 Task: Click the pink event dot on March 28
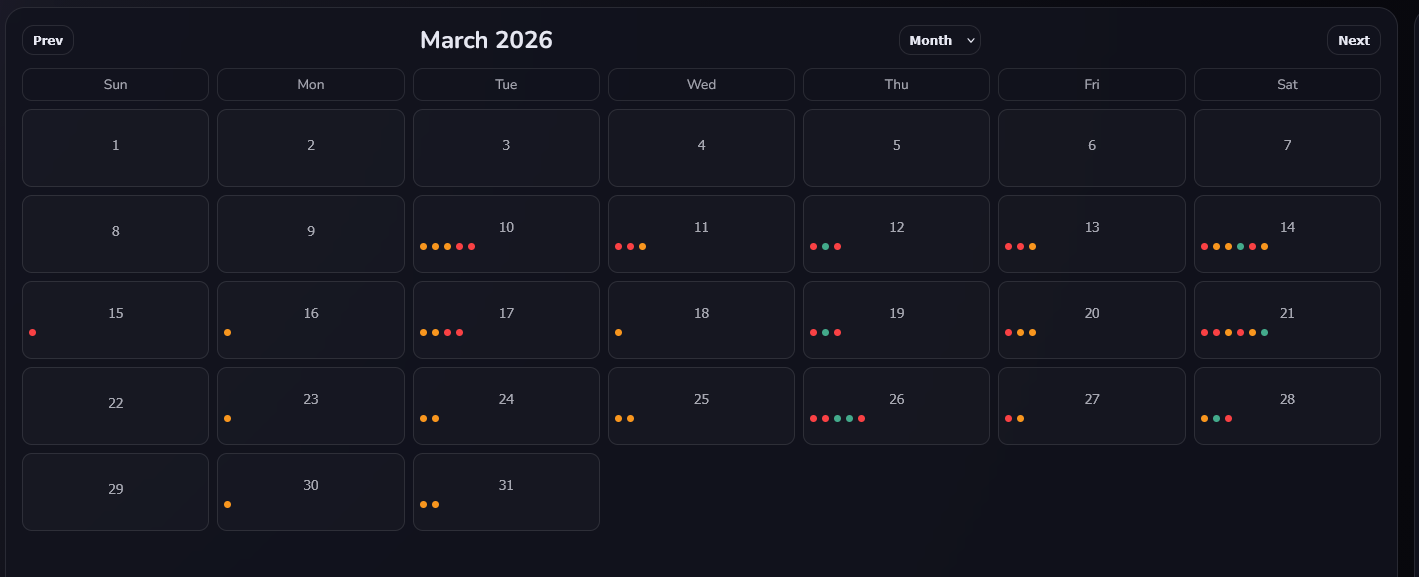coord(1228,418)
